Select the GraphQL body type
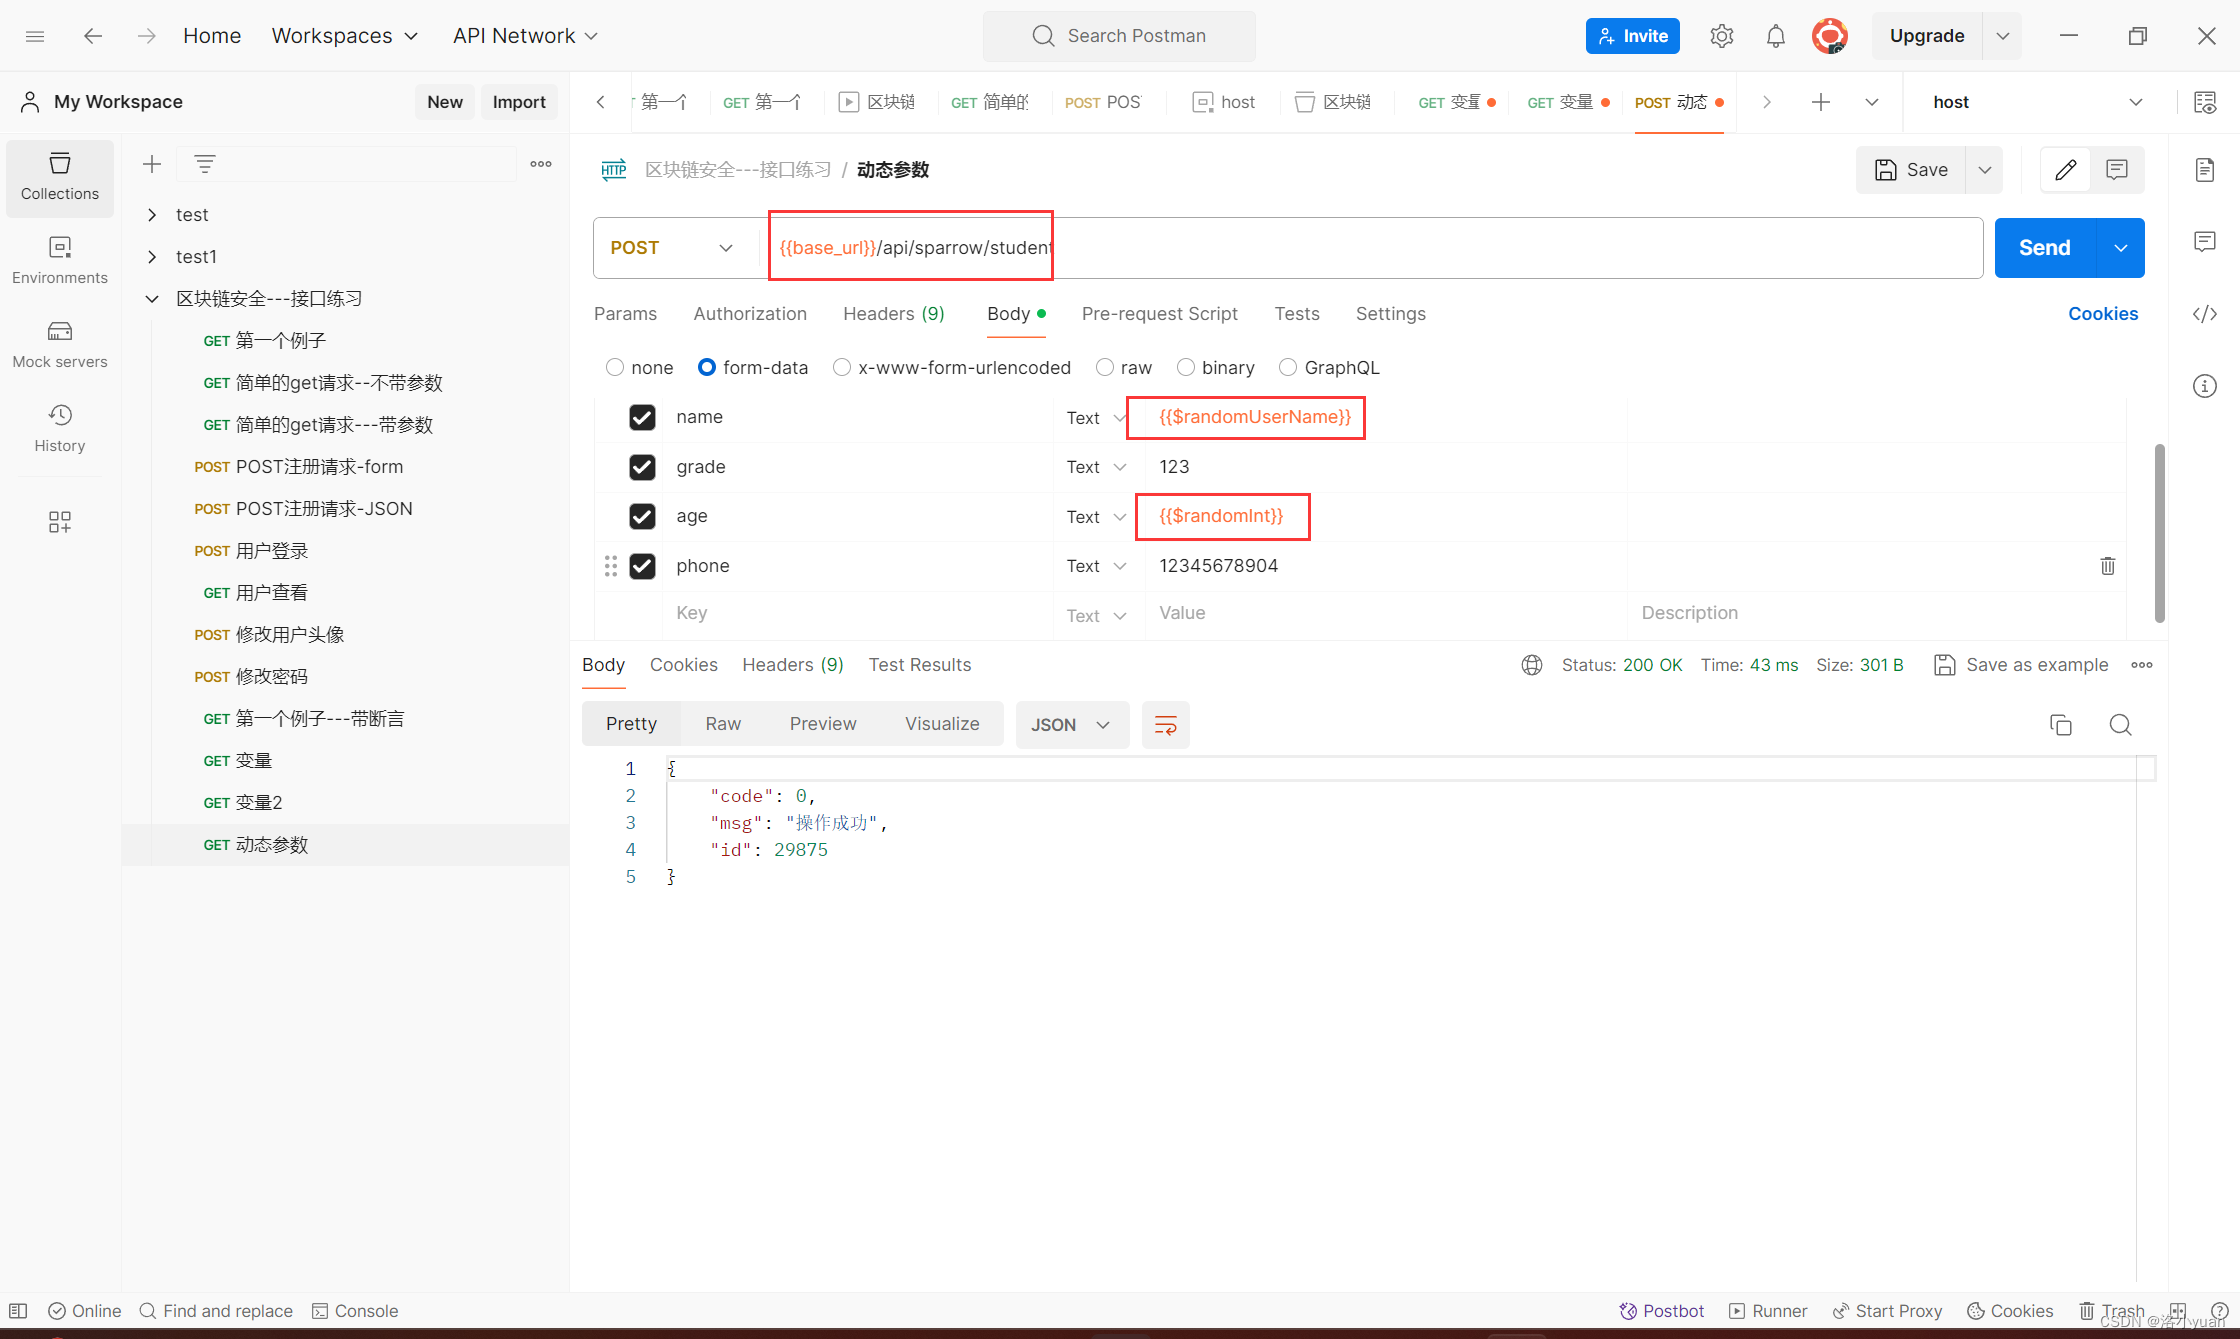This screenshot has width=2240, height=1339. tap(1288, 368)
